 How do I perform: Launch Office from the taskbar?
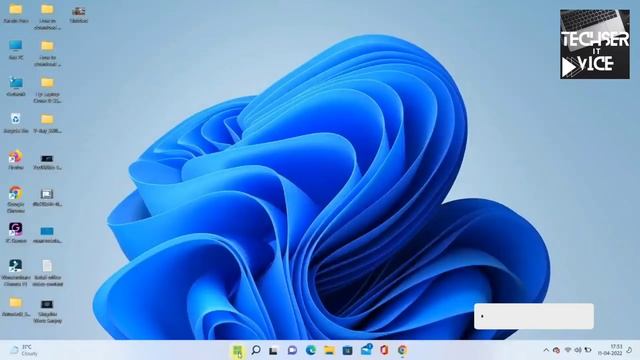pyautogui.click(x=384, y=350)
